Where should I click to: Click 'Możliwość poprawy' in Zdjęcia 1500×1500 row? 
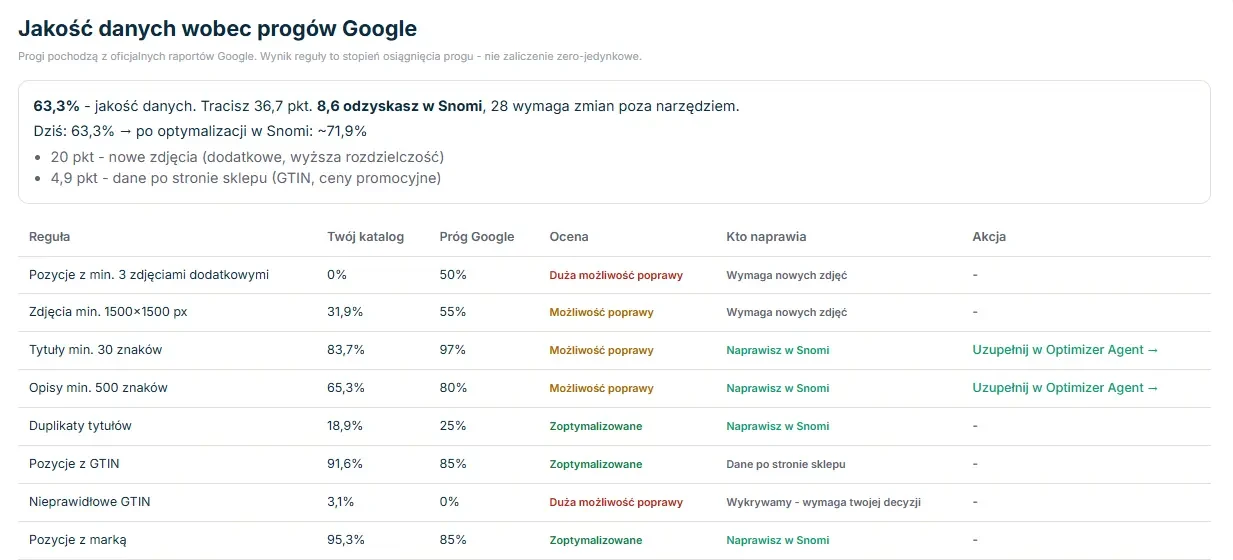pyautogui.click(x=601, y=312)
